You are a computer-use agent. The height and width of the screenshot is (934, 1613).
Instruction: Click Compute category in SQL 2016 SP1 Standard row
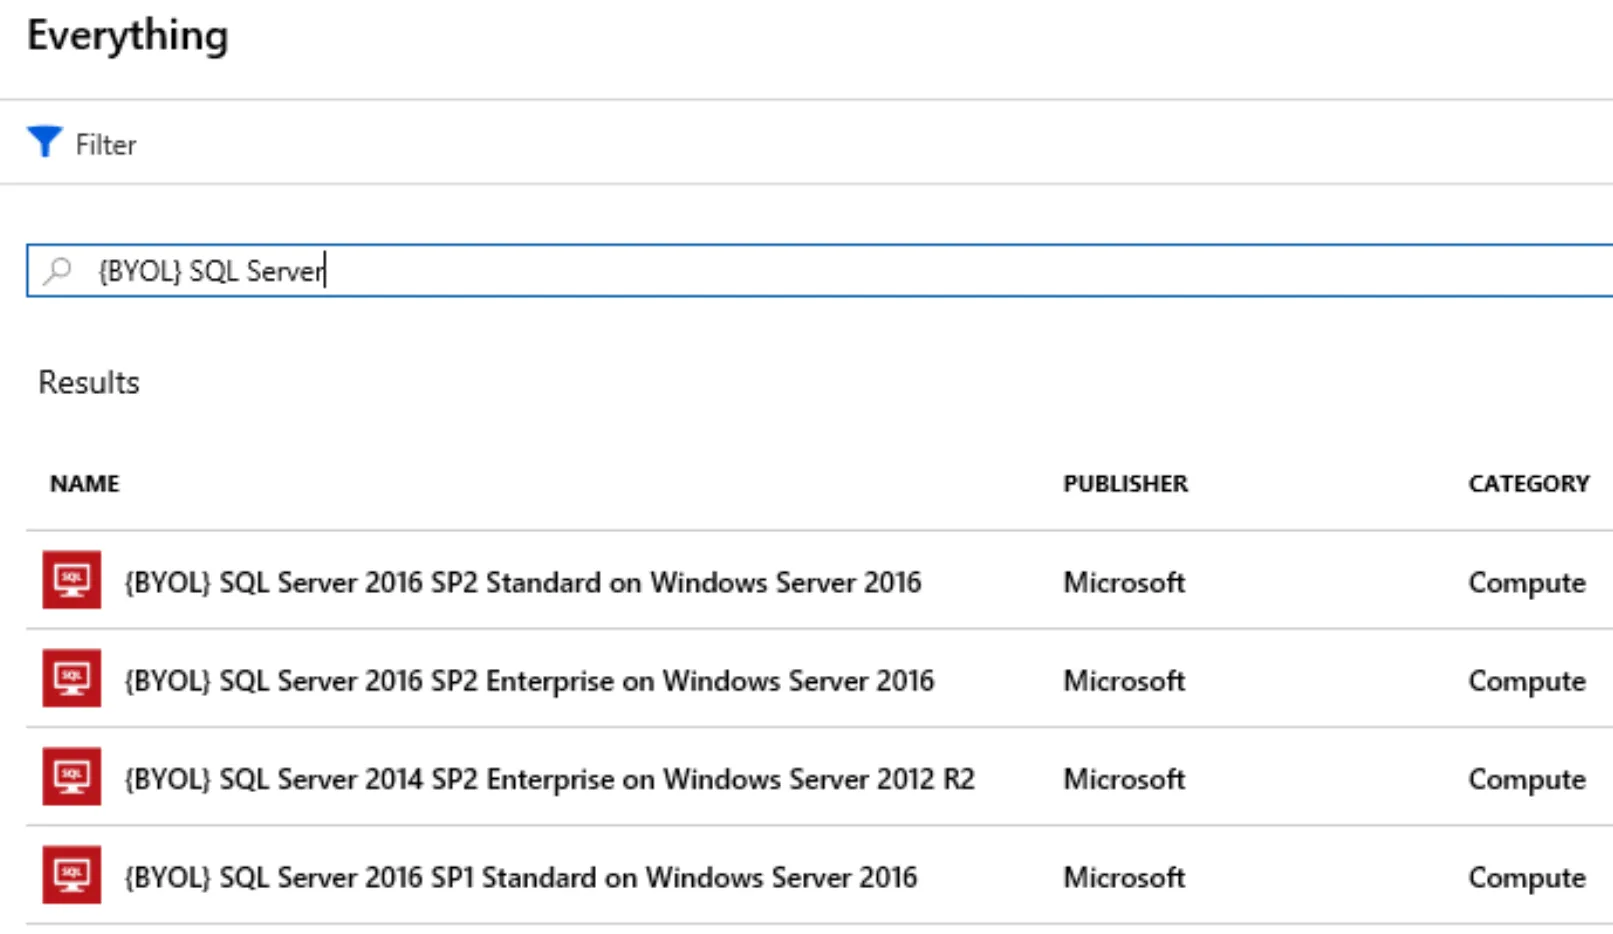(x=1527, y=878)
